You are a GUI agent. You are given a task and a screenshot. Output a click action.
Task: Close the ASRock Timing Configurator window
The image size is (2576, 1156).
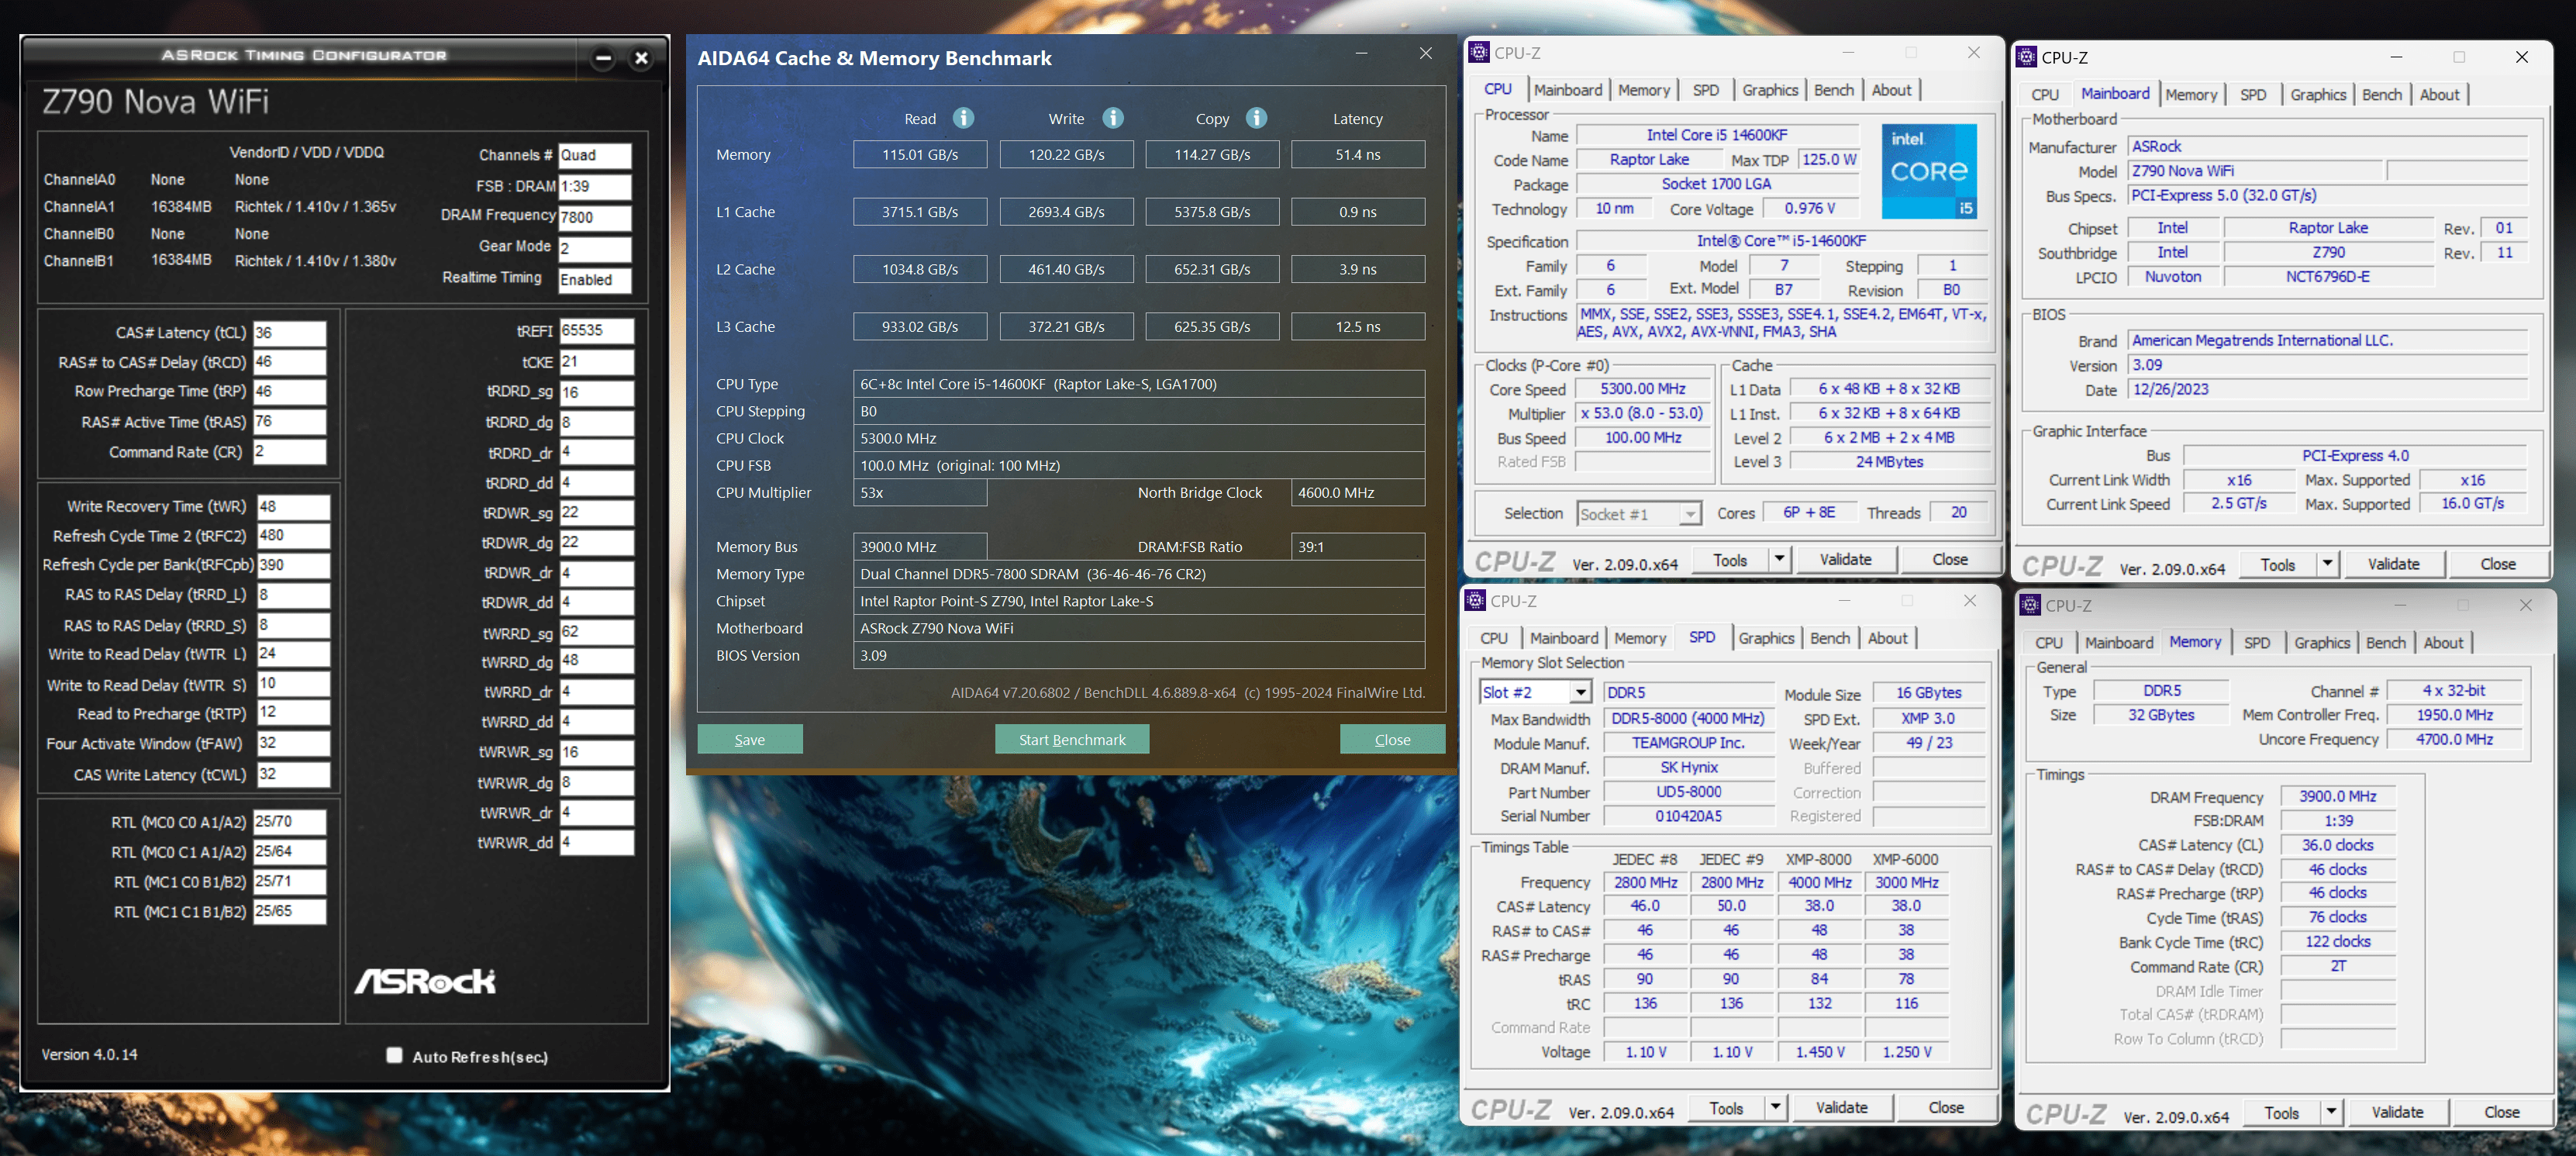click(641, 58)
